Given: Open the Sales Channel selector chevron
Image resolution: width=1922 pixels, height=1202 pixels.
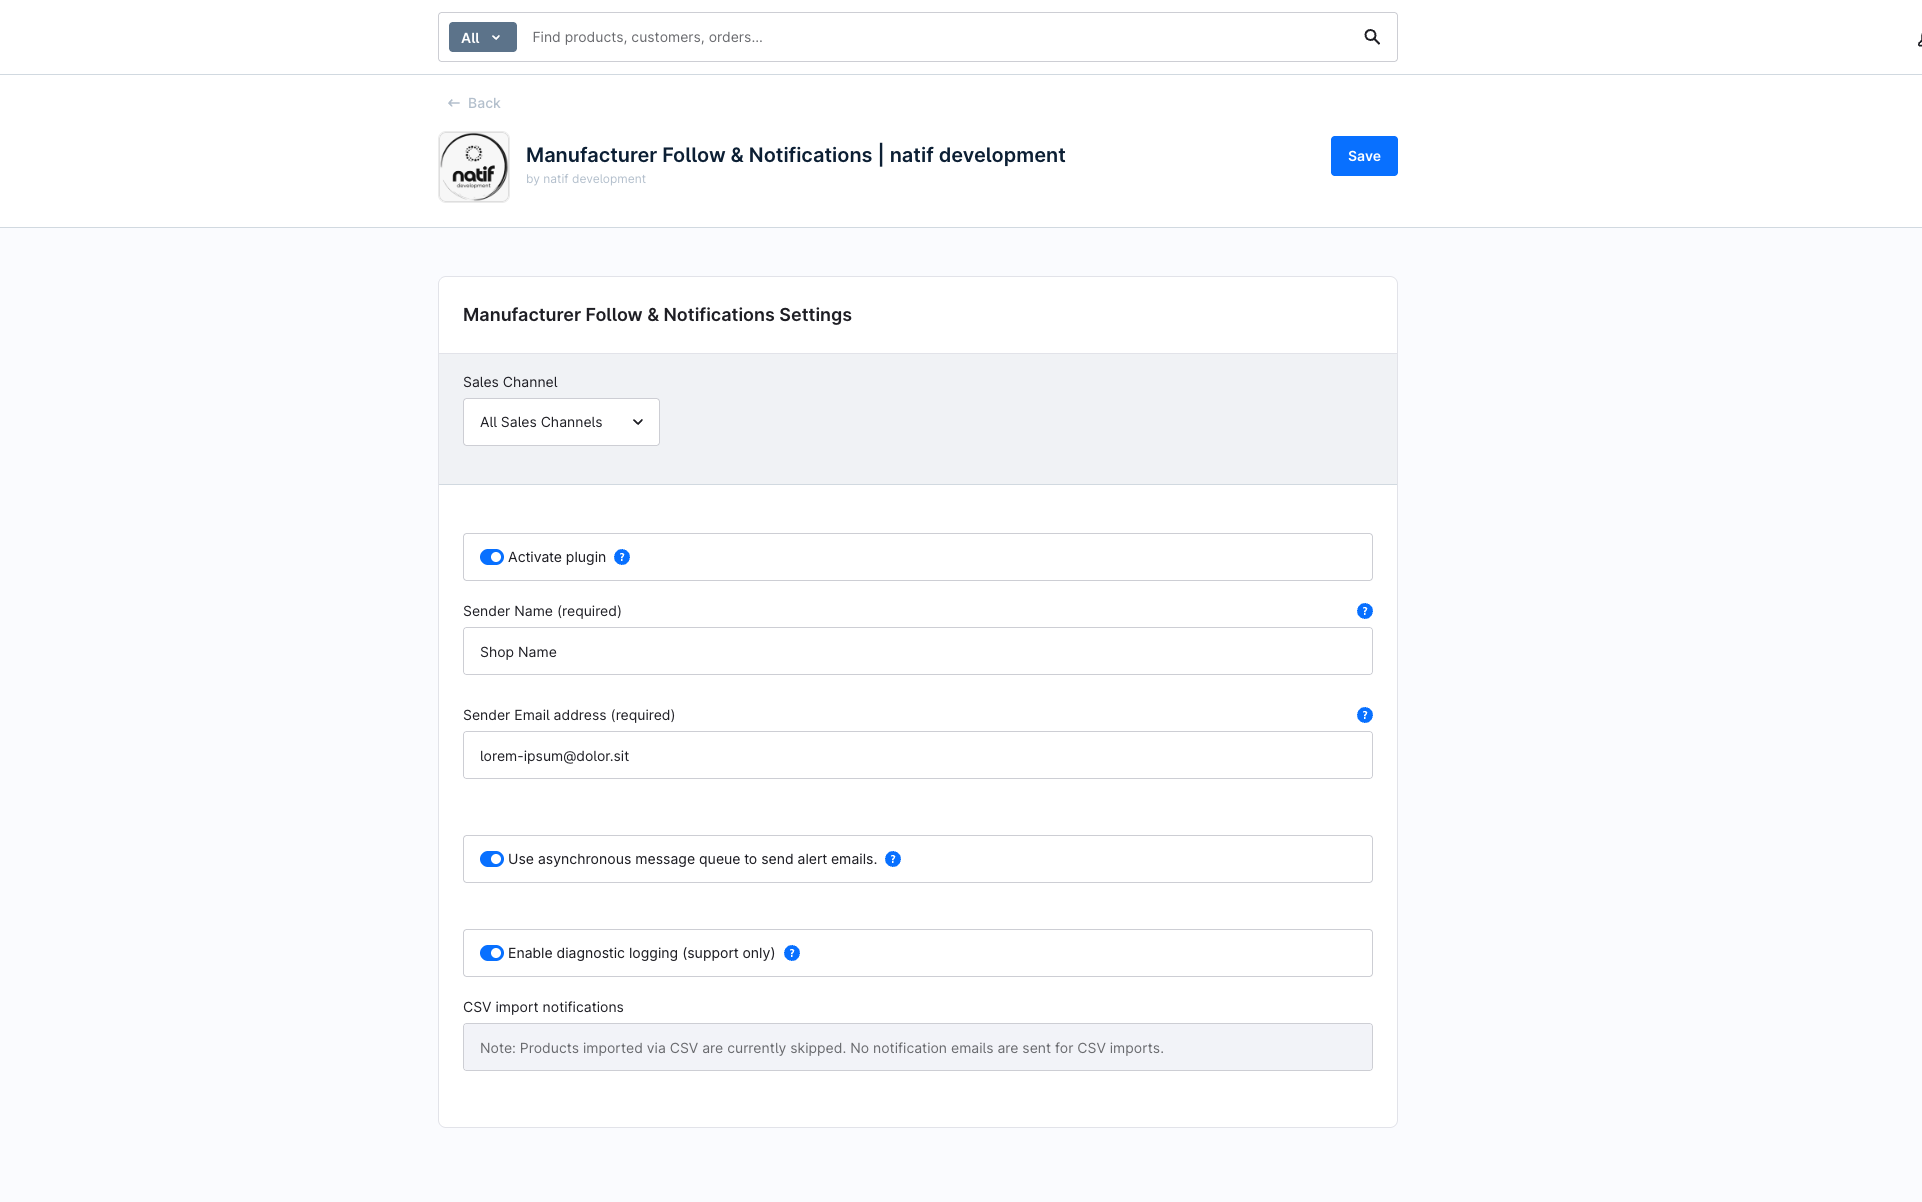Looking at the screenshot, I should [x=637, y=421].
